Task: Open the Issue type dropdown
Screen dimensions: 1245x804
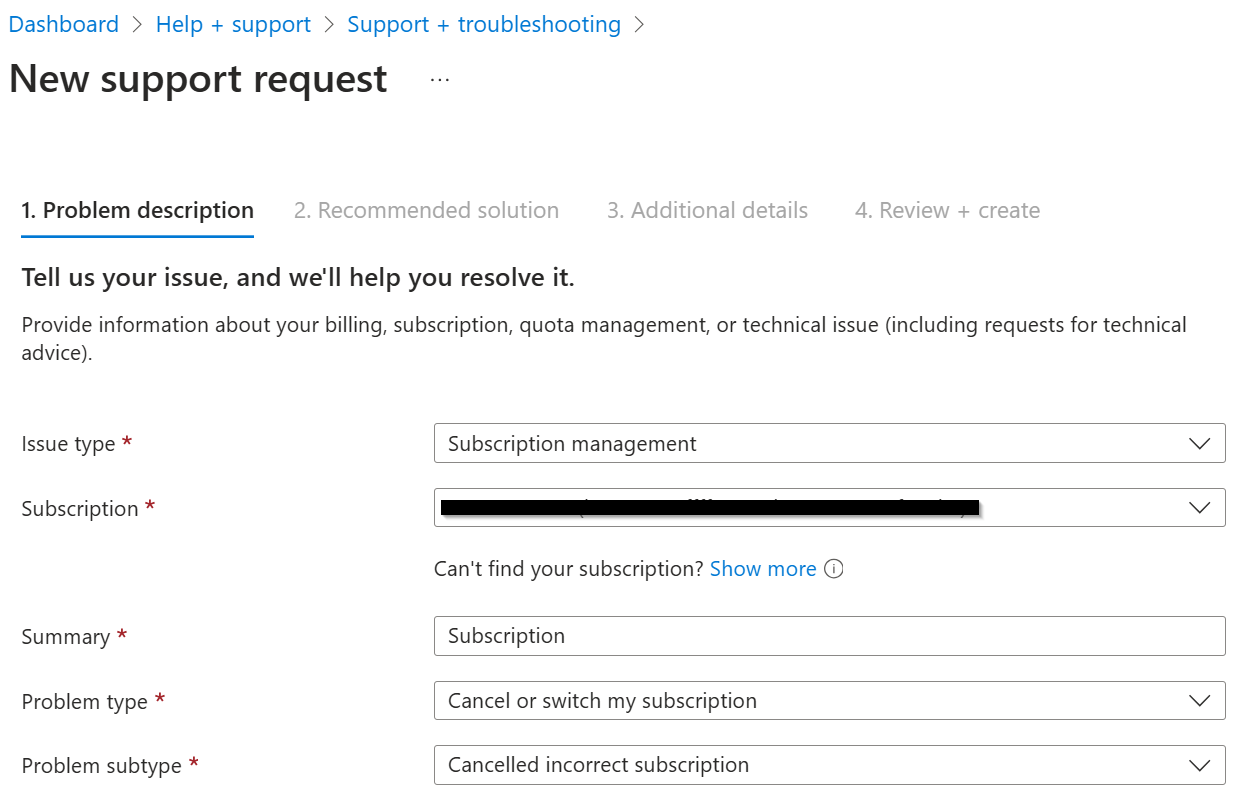Action: click(830, 443)
